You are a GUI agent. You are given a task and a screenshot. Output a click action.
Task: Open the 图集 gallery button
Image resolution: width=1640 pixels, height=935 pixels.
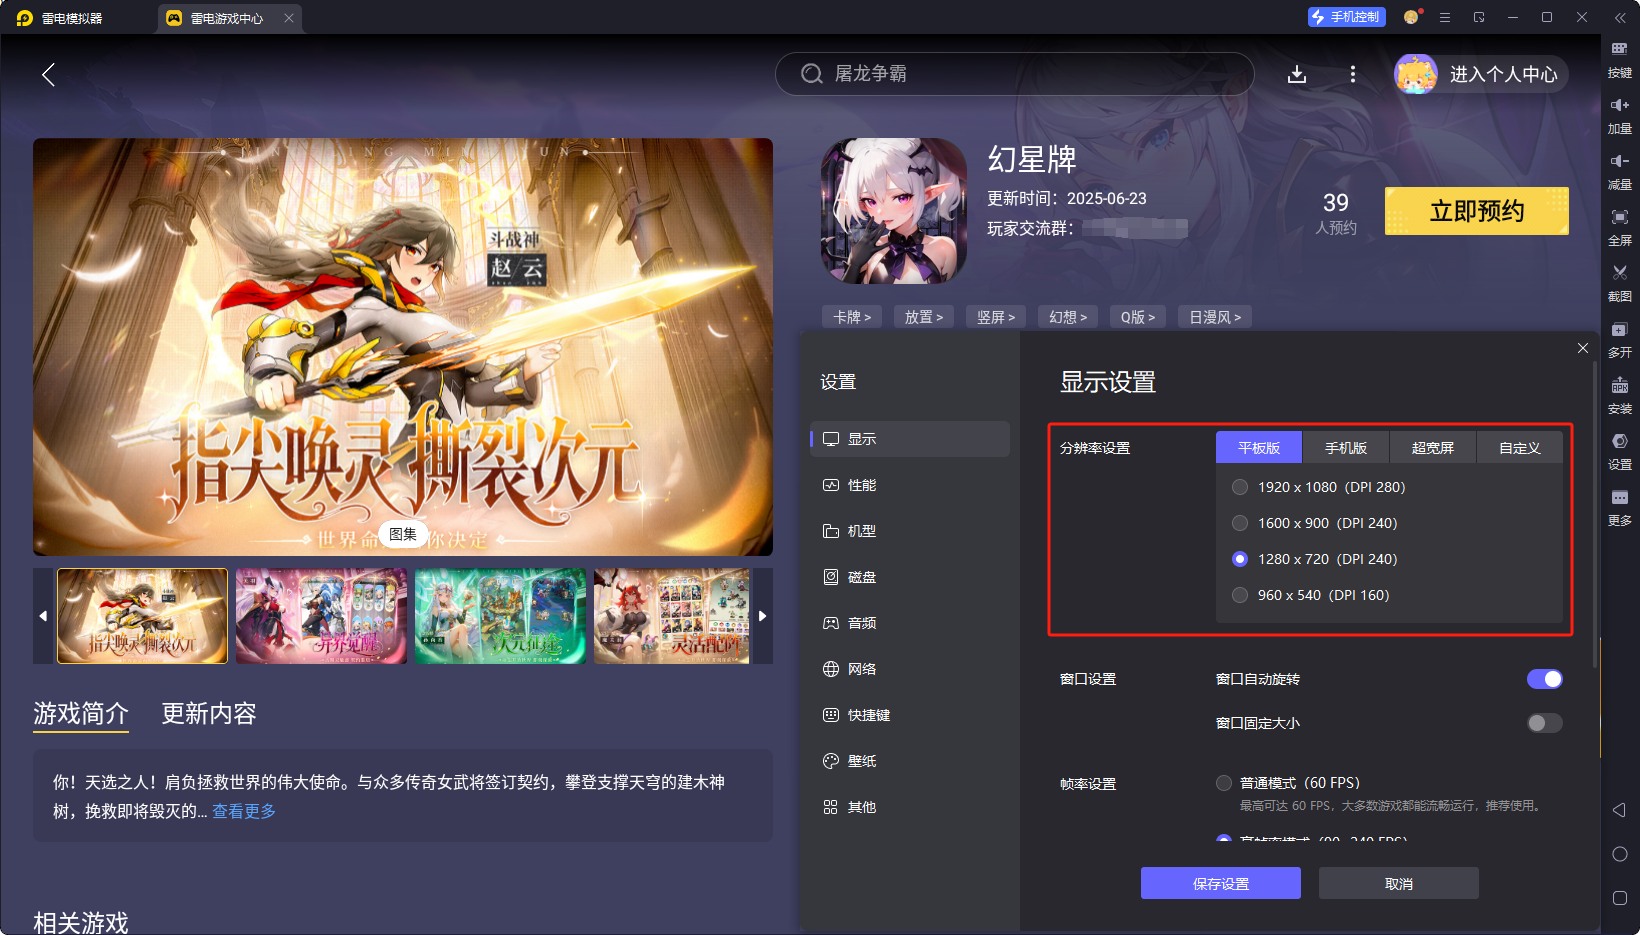coord(403,534)
